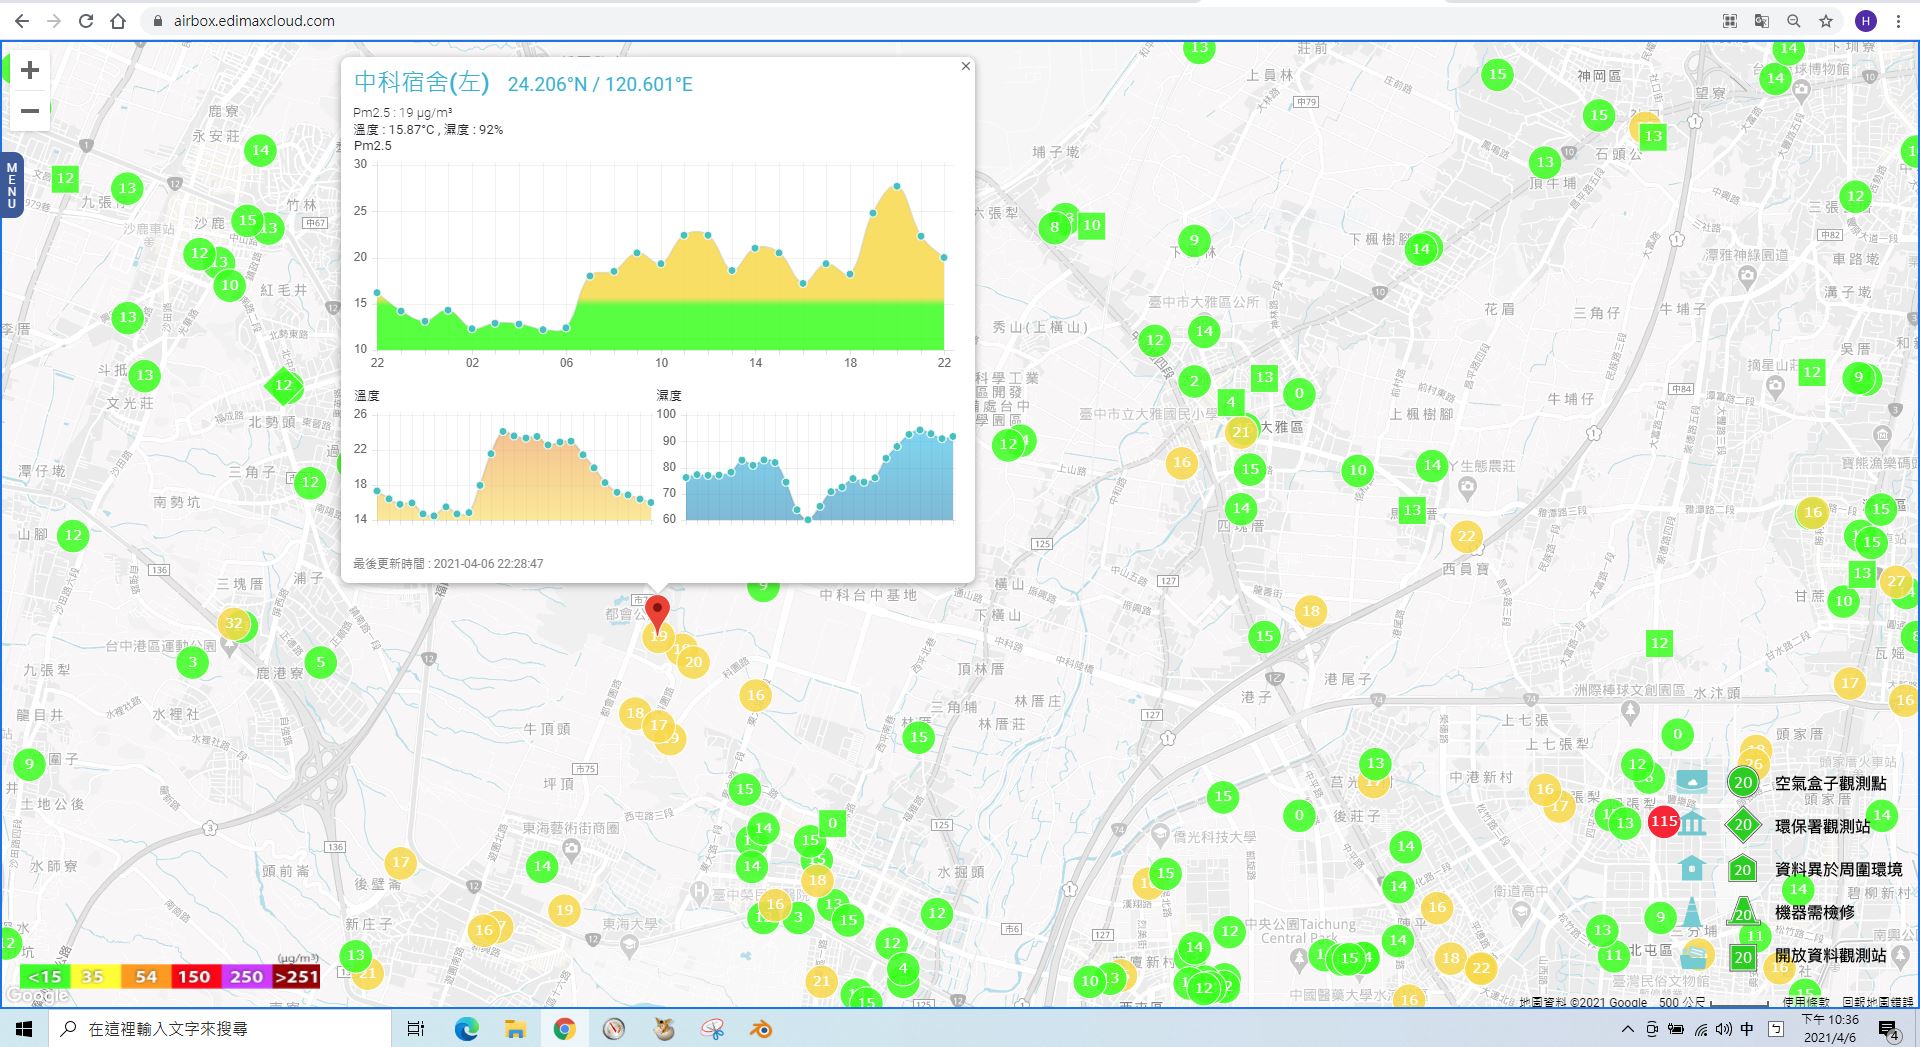The height and width of the screenshot is (1047, 1920).
Task: Go back with browser back arrow
Action: point(22,21)
